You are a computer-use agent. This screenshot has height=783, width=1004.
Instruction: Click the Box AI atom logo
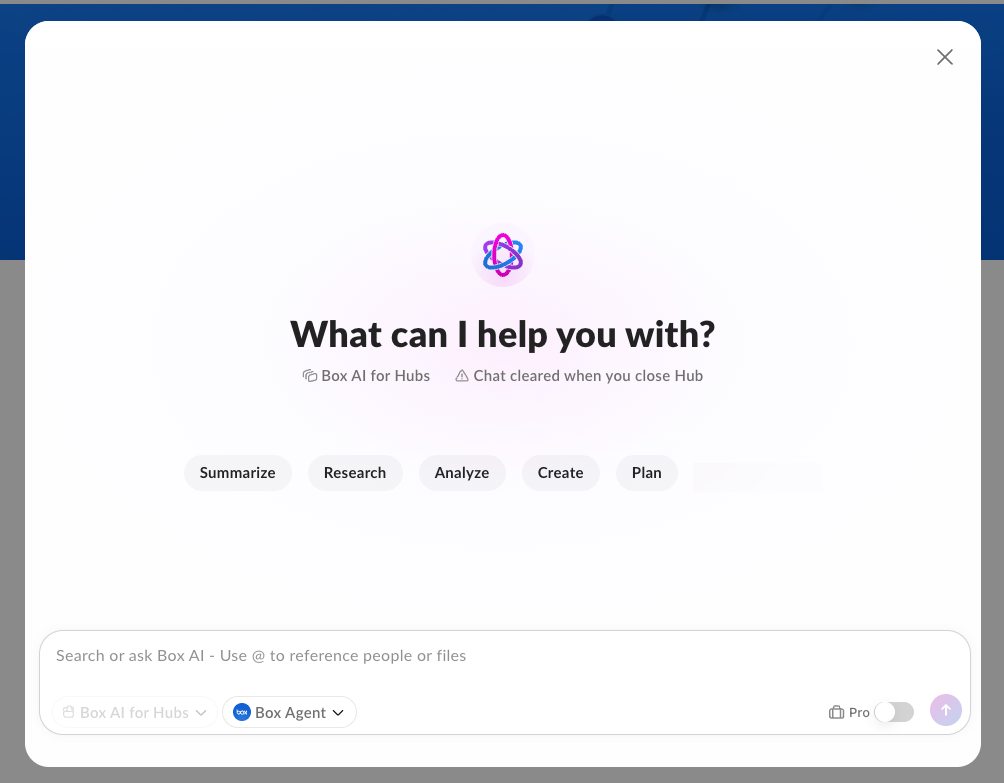pyautogui.click(x=502, y=255)
